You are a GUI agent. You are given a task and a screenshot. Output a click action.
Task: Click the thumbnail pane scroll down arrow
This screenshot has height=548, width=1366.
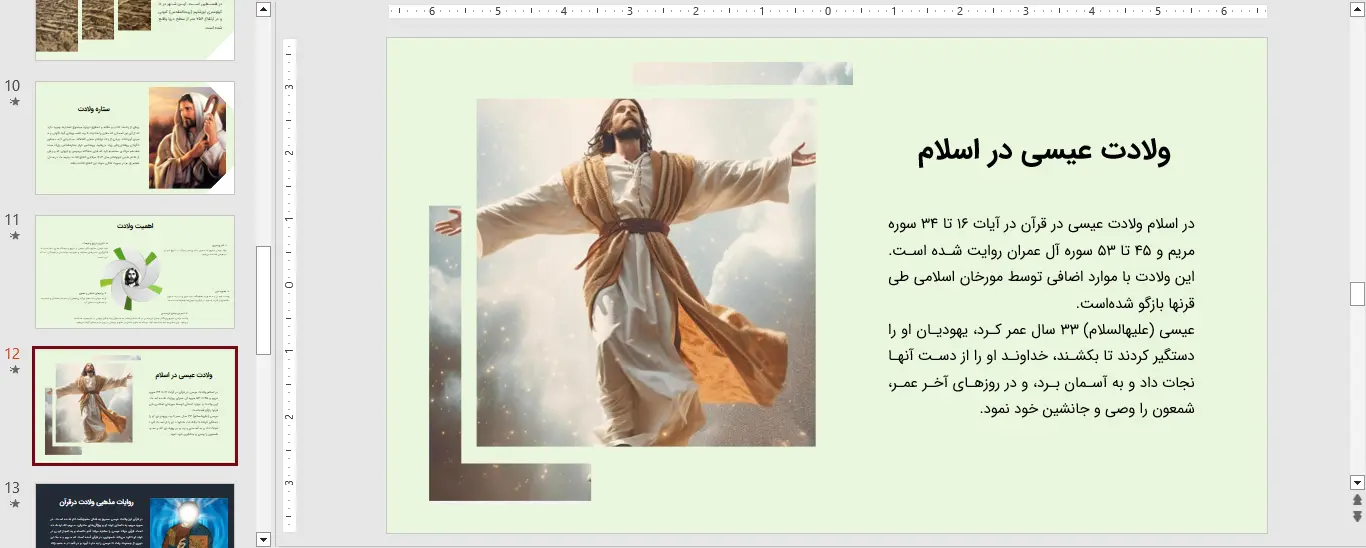(x=264, y=539)
